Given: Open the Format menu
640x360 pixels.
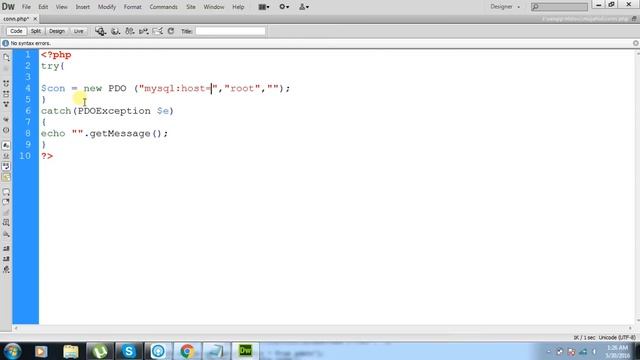Looking at the screenshot, I should pyautogui.click(x=133, y=7).
